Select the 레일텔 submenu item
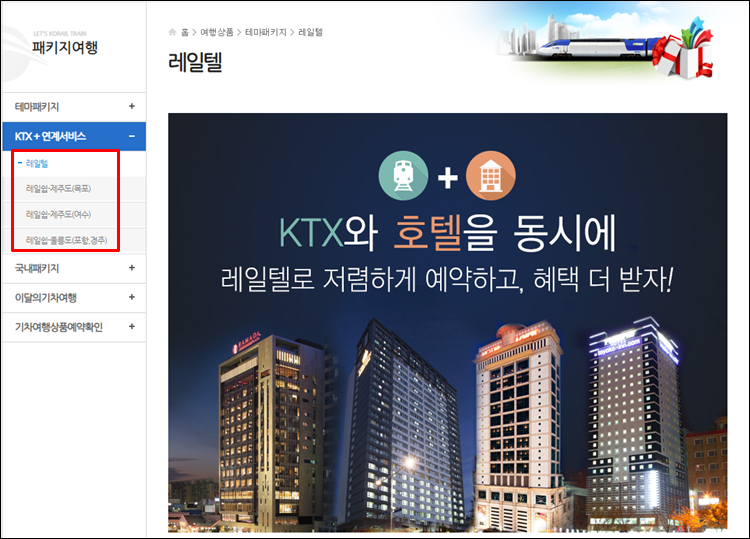 37,164
